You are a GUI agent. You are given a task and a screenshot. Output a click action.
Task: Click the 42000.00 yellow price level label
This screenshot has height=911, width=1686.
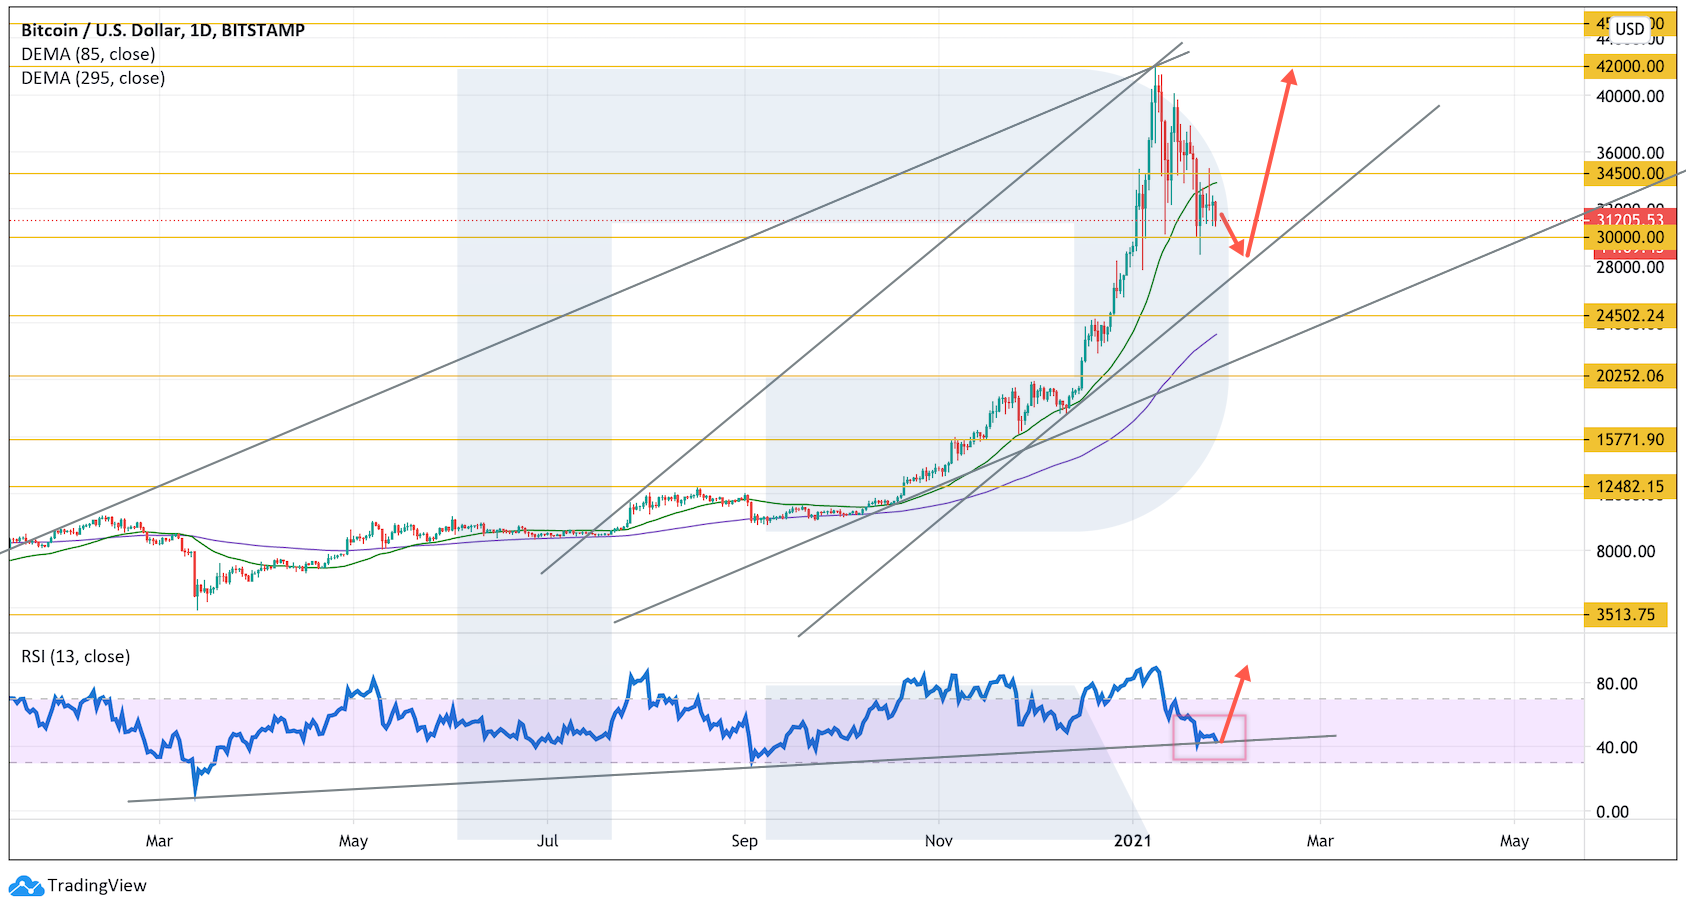coord(1629,67)
